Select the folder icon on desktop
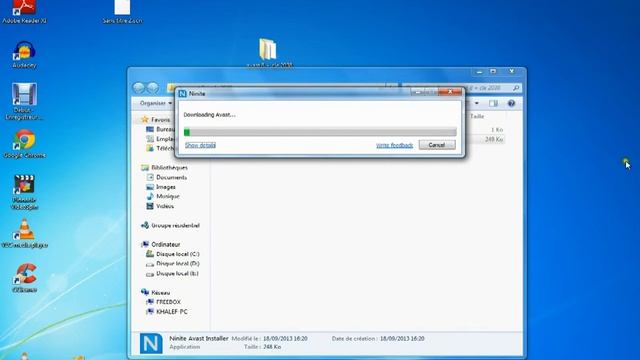Image resolution: width=640 pixels, height=360 pixels. [268, 50]
